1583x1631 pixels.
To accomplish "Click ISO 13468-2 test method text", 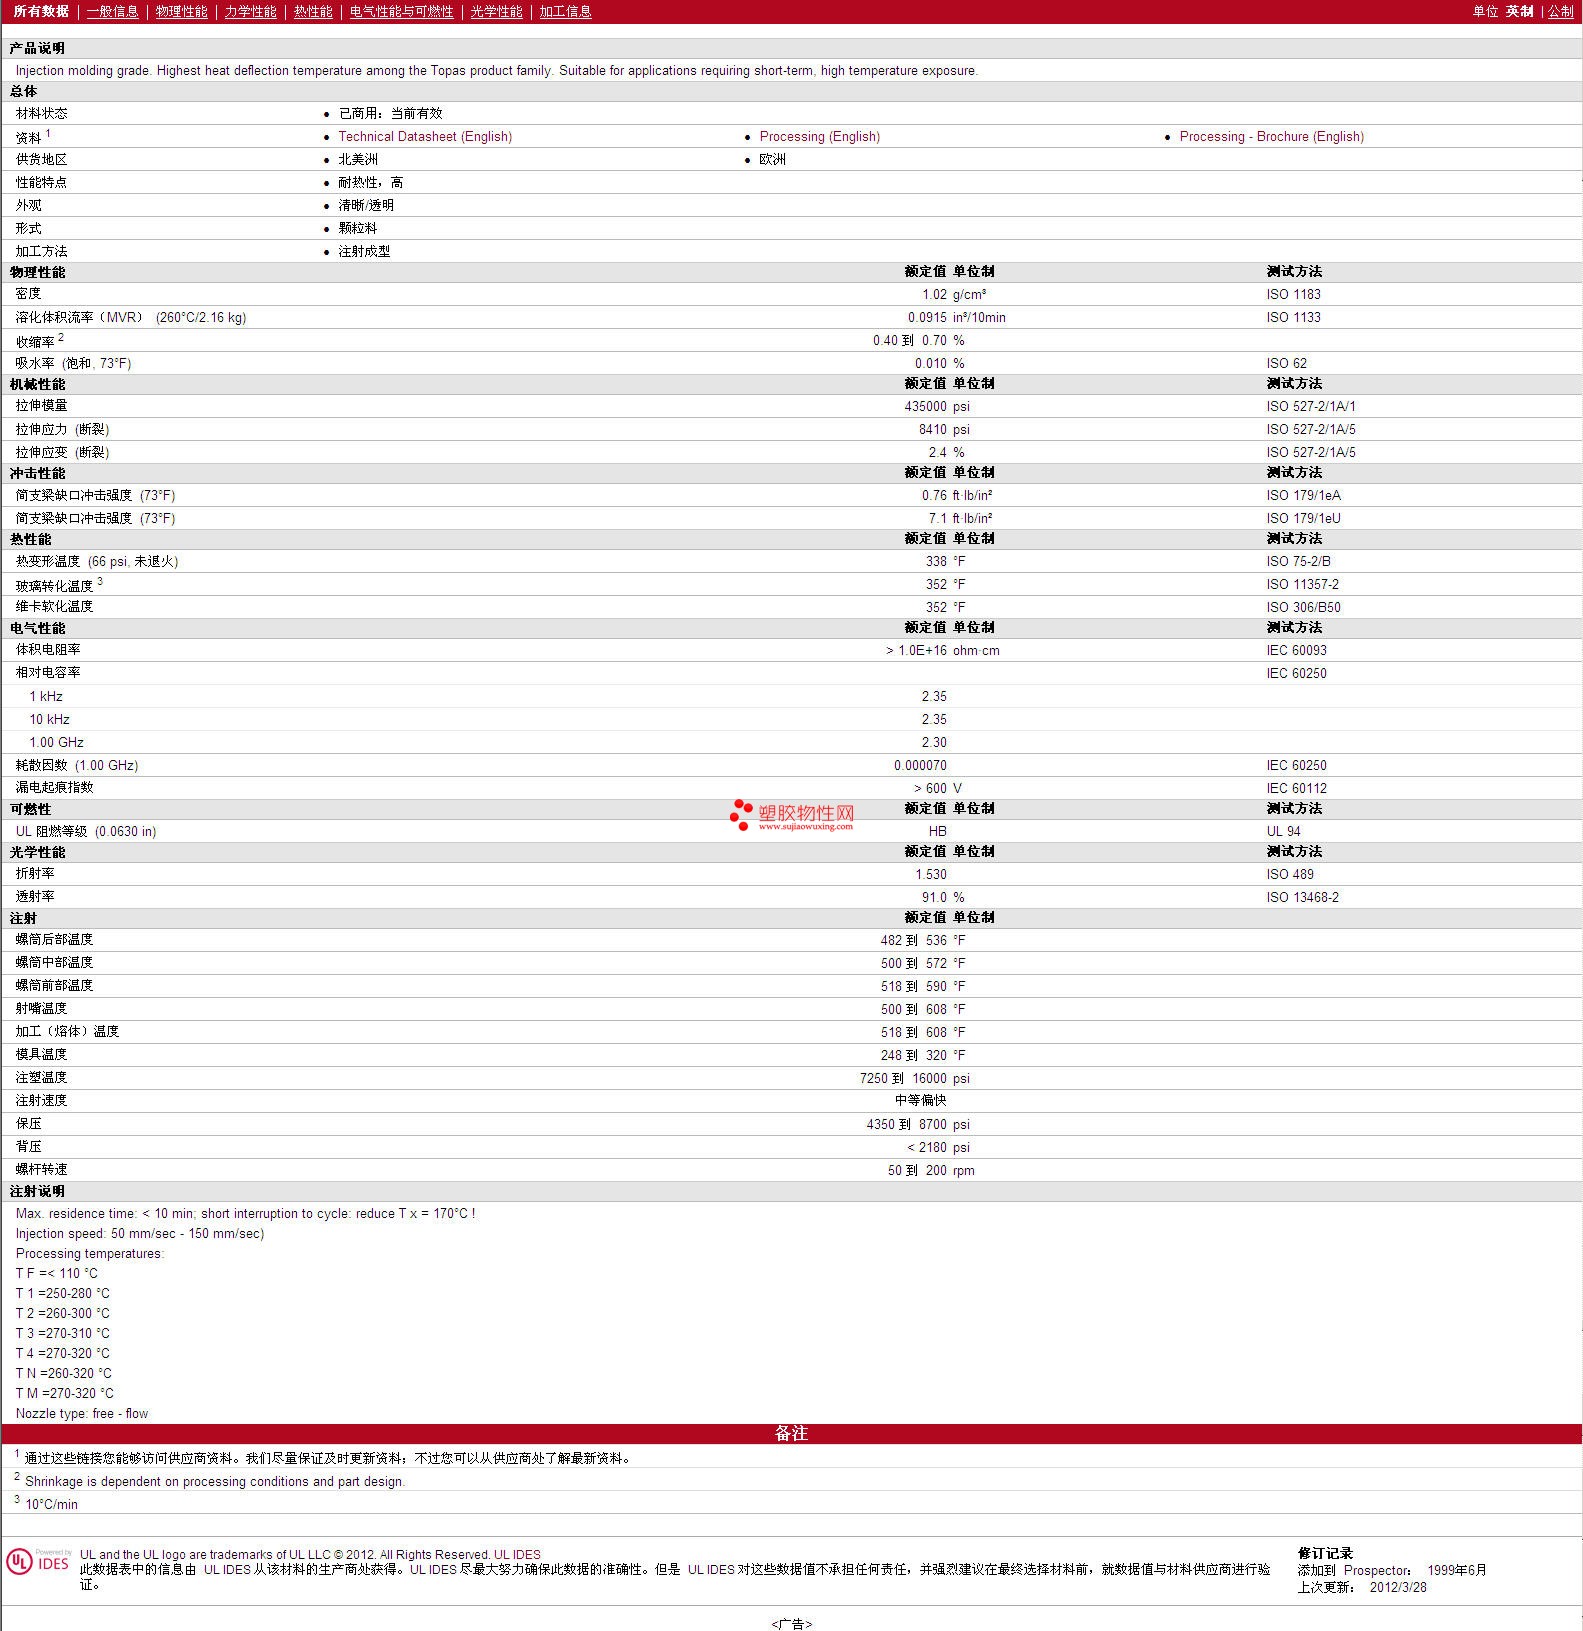I will [x=1302, y=897].
